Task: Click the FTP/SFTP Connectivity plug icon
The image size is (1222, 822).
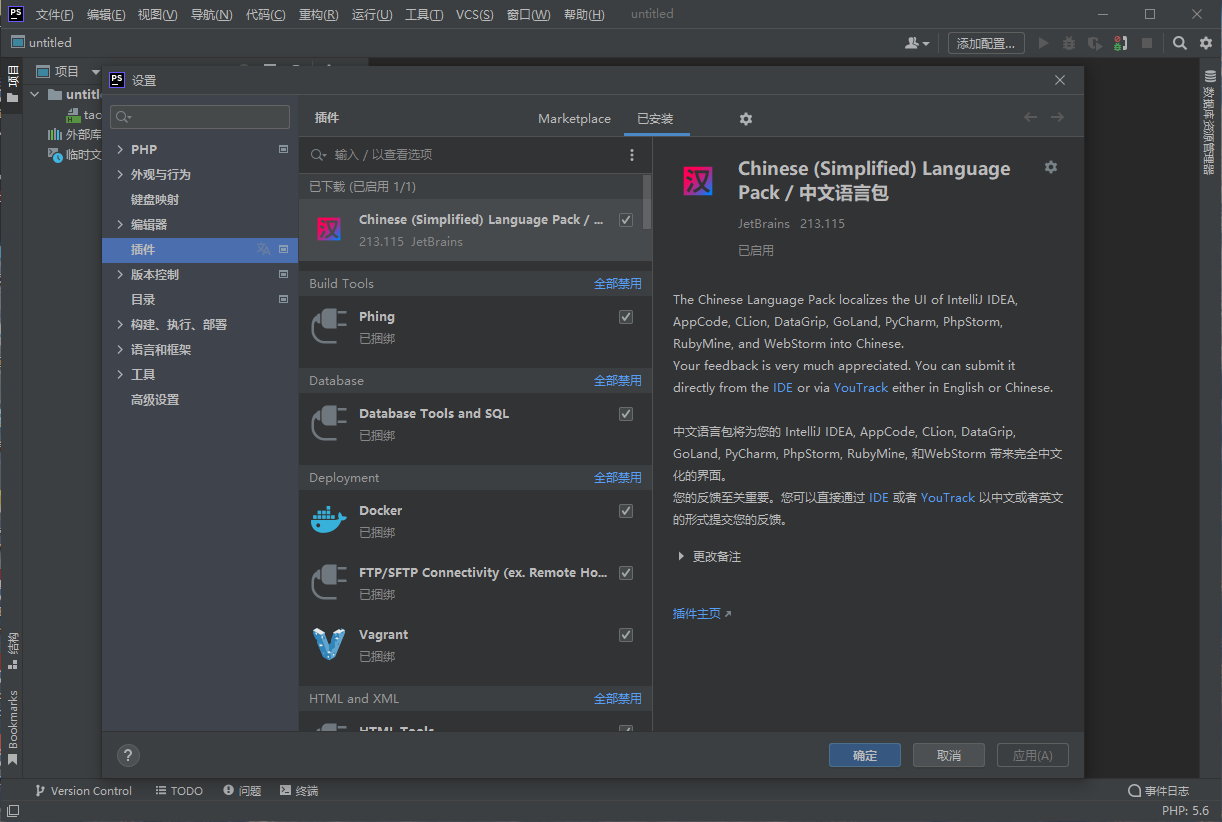Action: click(329, 583)
